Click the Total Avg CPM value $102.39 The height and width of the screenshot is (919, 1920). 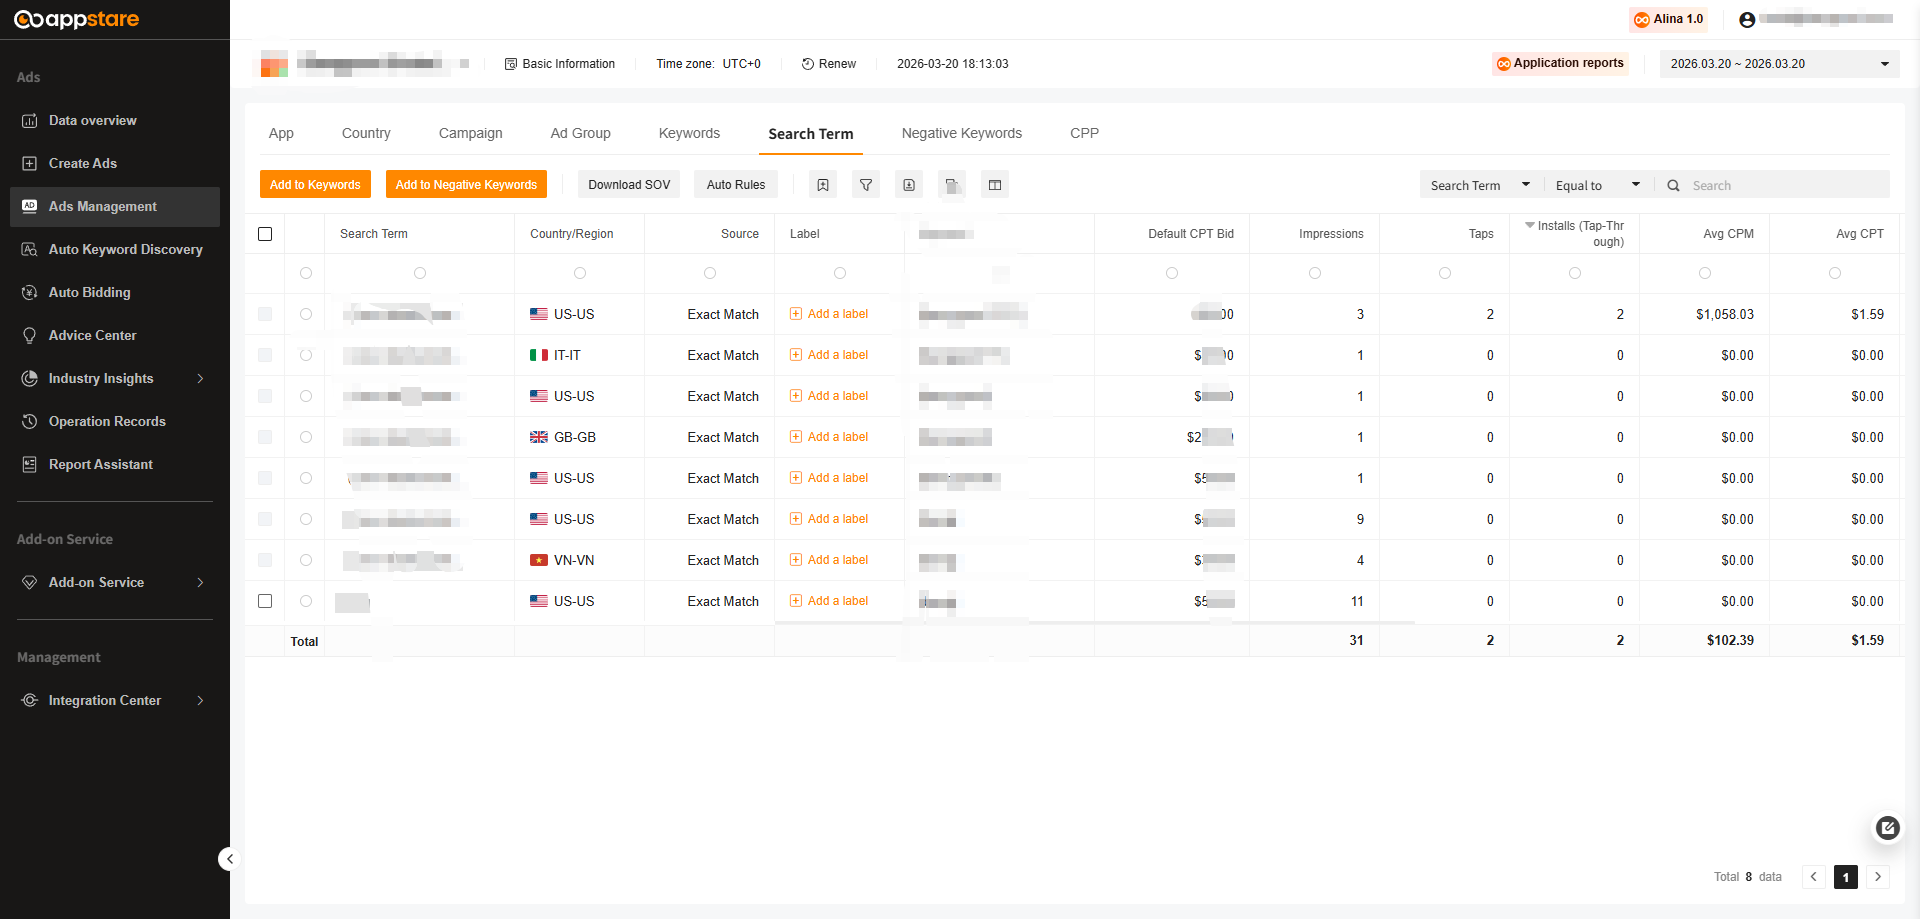tap(1730, 640)
